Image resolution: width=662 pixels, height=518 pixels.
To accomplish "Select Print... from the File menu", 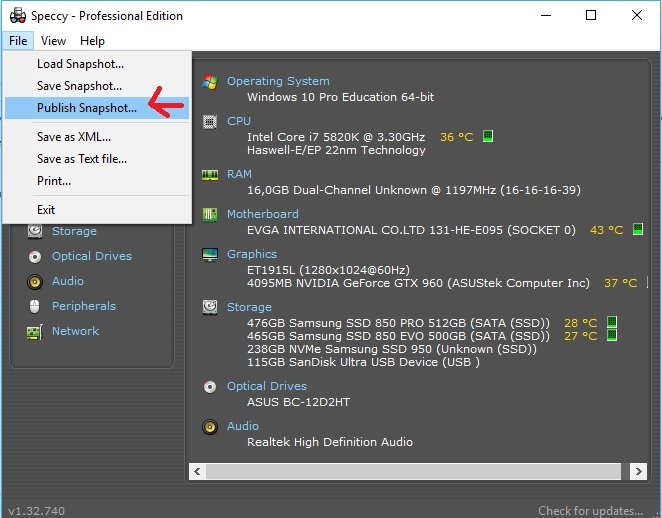I will [x=97, y=181].
